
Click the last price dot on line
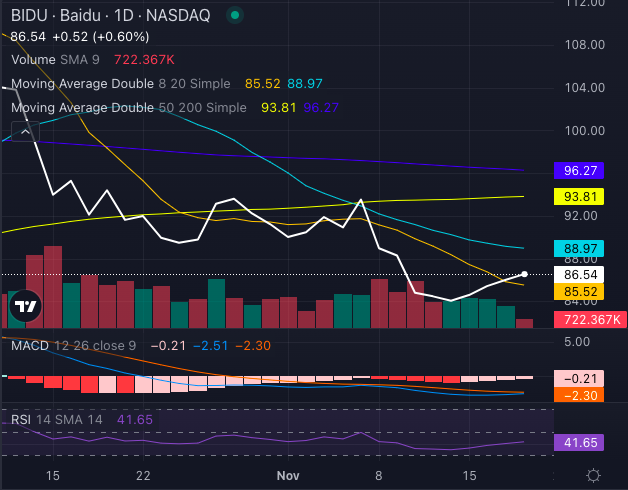[525, 273]
